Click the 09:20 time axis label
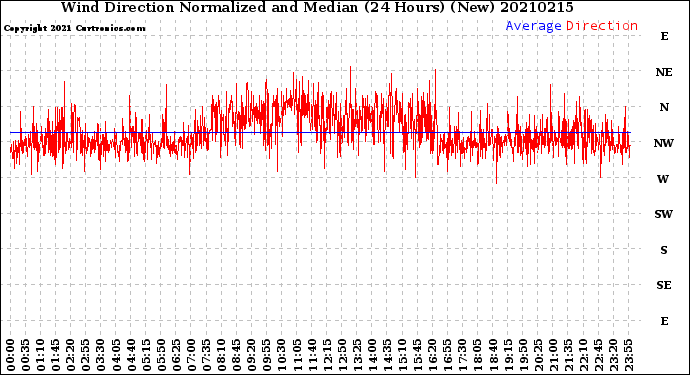The height and width of the screenshot is (375, 690). (251, 355)
